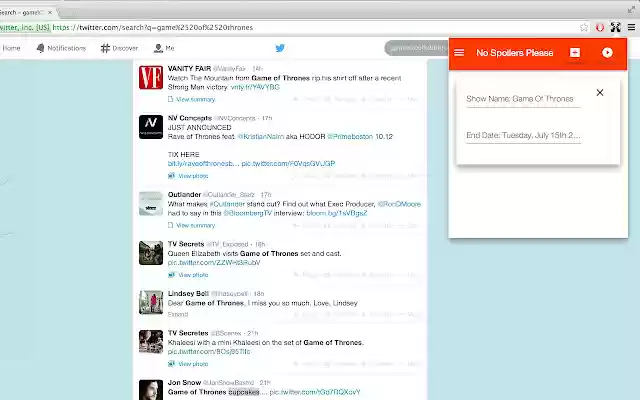Open @Primeboston mention link
Viewport: 640px width, 400px height.
click(x=350, y=136)
